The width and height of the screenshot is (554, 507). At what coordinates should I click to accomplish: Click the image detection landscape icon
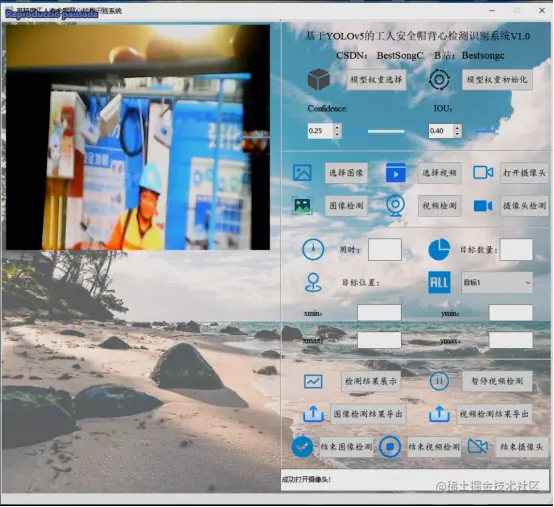[x=302, y=206]
